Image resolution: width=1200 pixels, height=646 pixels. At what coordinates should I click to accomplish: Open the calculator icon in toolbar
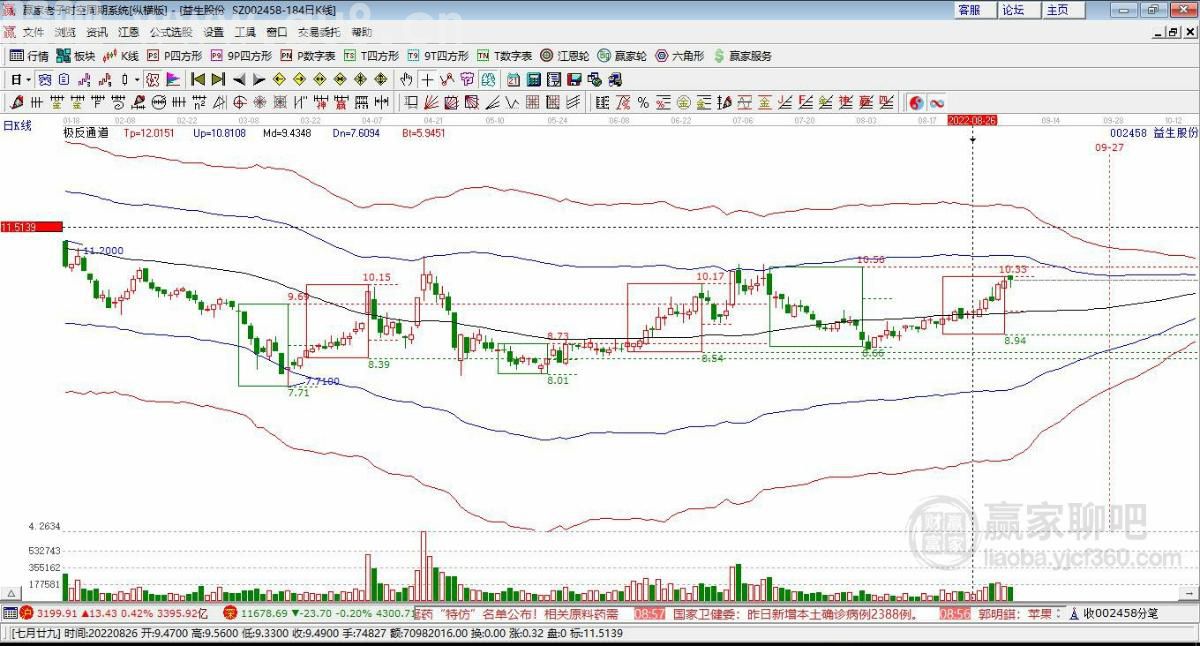click(533, 79)
